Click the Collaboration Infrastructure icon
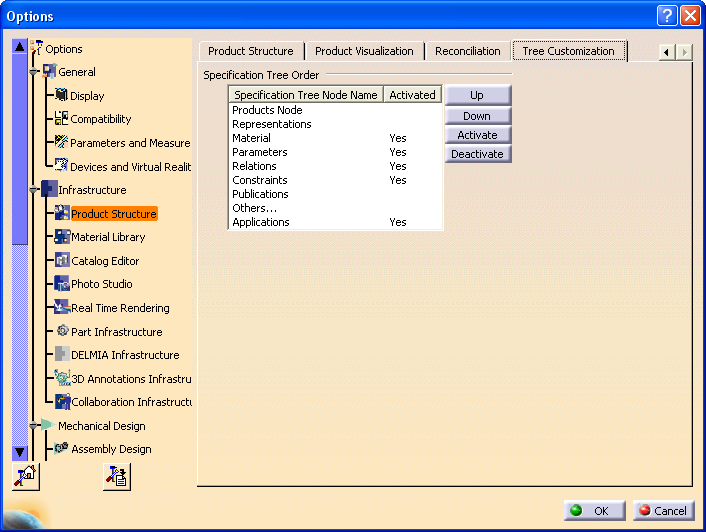The height and width of the screenshot is (532, 706). pos(62,401)
